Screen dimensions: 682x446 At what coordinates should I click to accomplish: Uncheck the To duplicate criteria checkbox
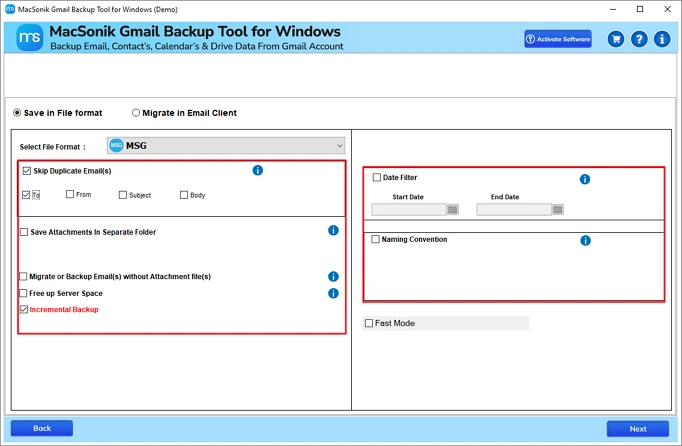[26, 195]
